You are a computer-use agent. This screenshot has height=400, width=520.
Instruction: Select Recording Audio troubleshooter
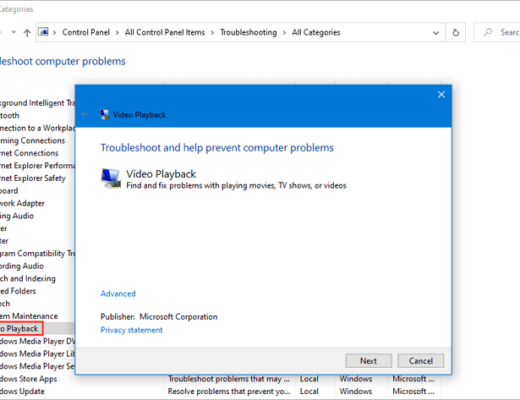pos(22,266)
